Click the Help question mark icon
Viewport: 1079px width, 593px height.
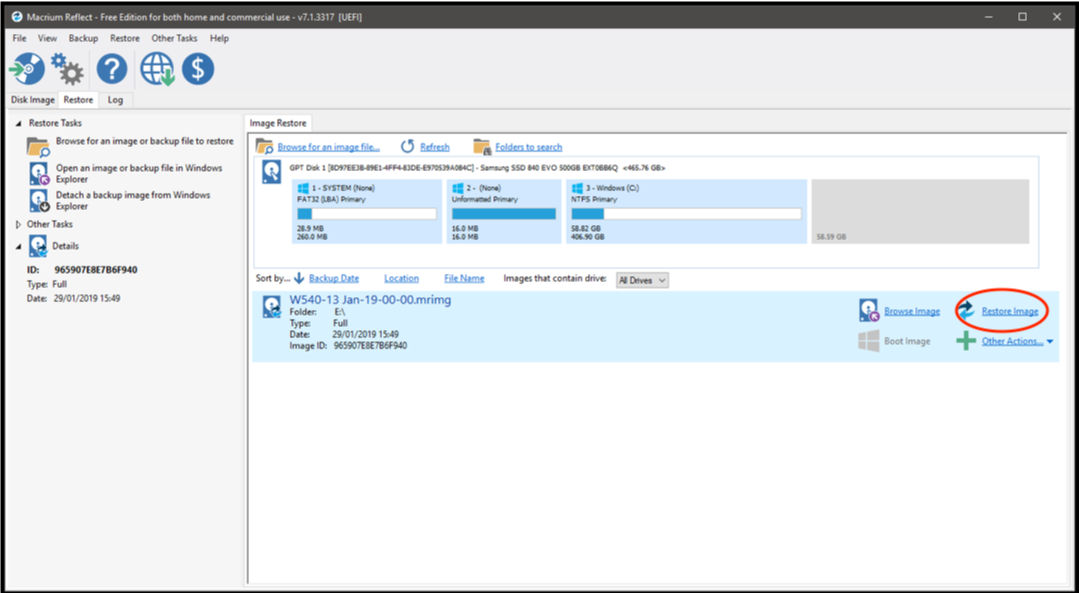(111, 69)
